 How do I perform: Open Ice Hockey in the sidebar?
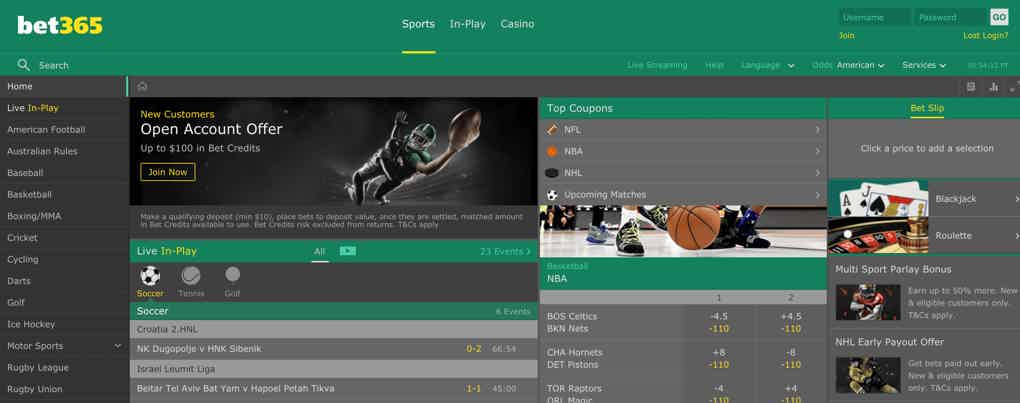click(64, 324)
